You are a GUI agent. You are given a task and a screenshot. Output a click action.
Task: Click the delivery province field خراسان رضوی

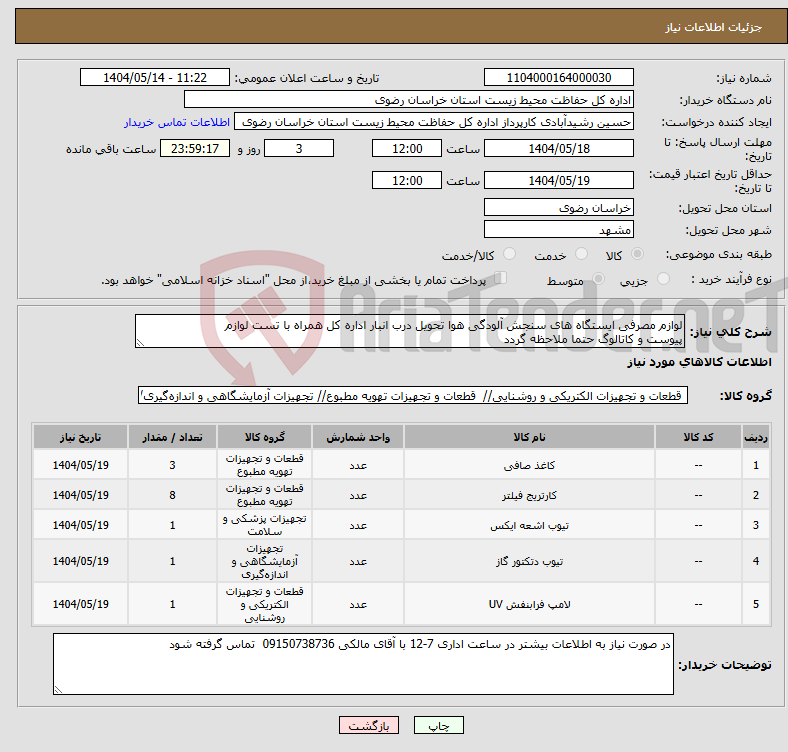click(559, 207)
